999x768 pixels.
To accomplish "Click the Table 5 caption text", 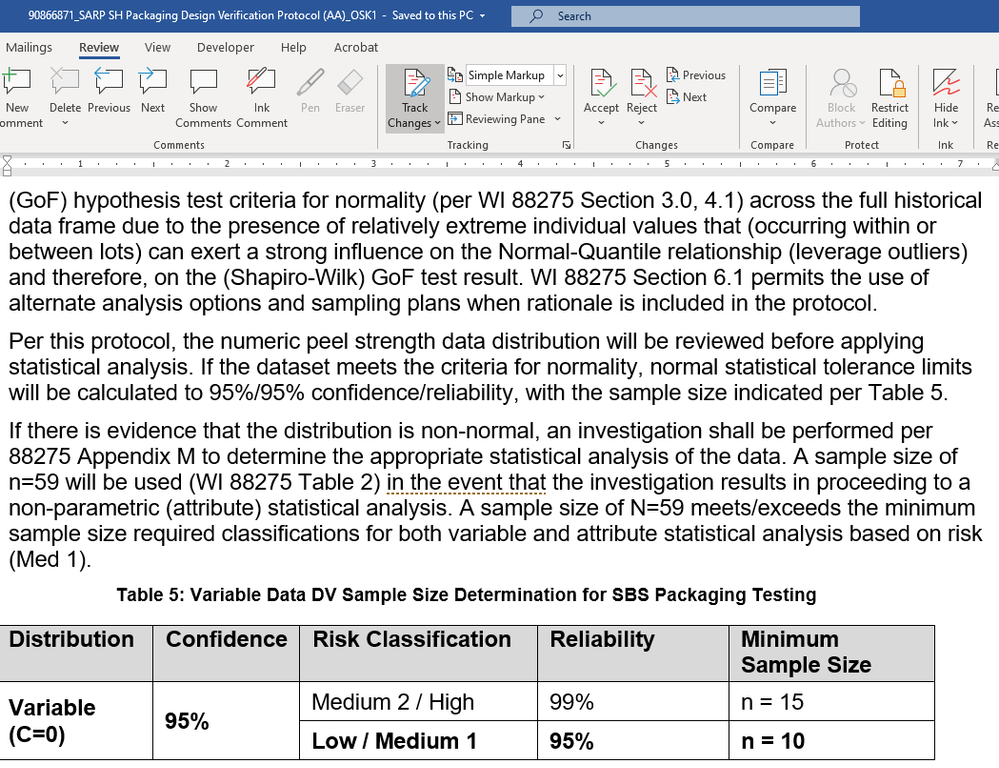I will coord(466,595).
